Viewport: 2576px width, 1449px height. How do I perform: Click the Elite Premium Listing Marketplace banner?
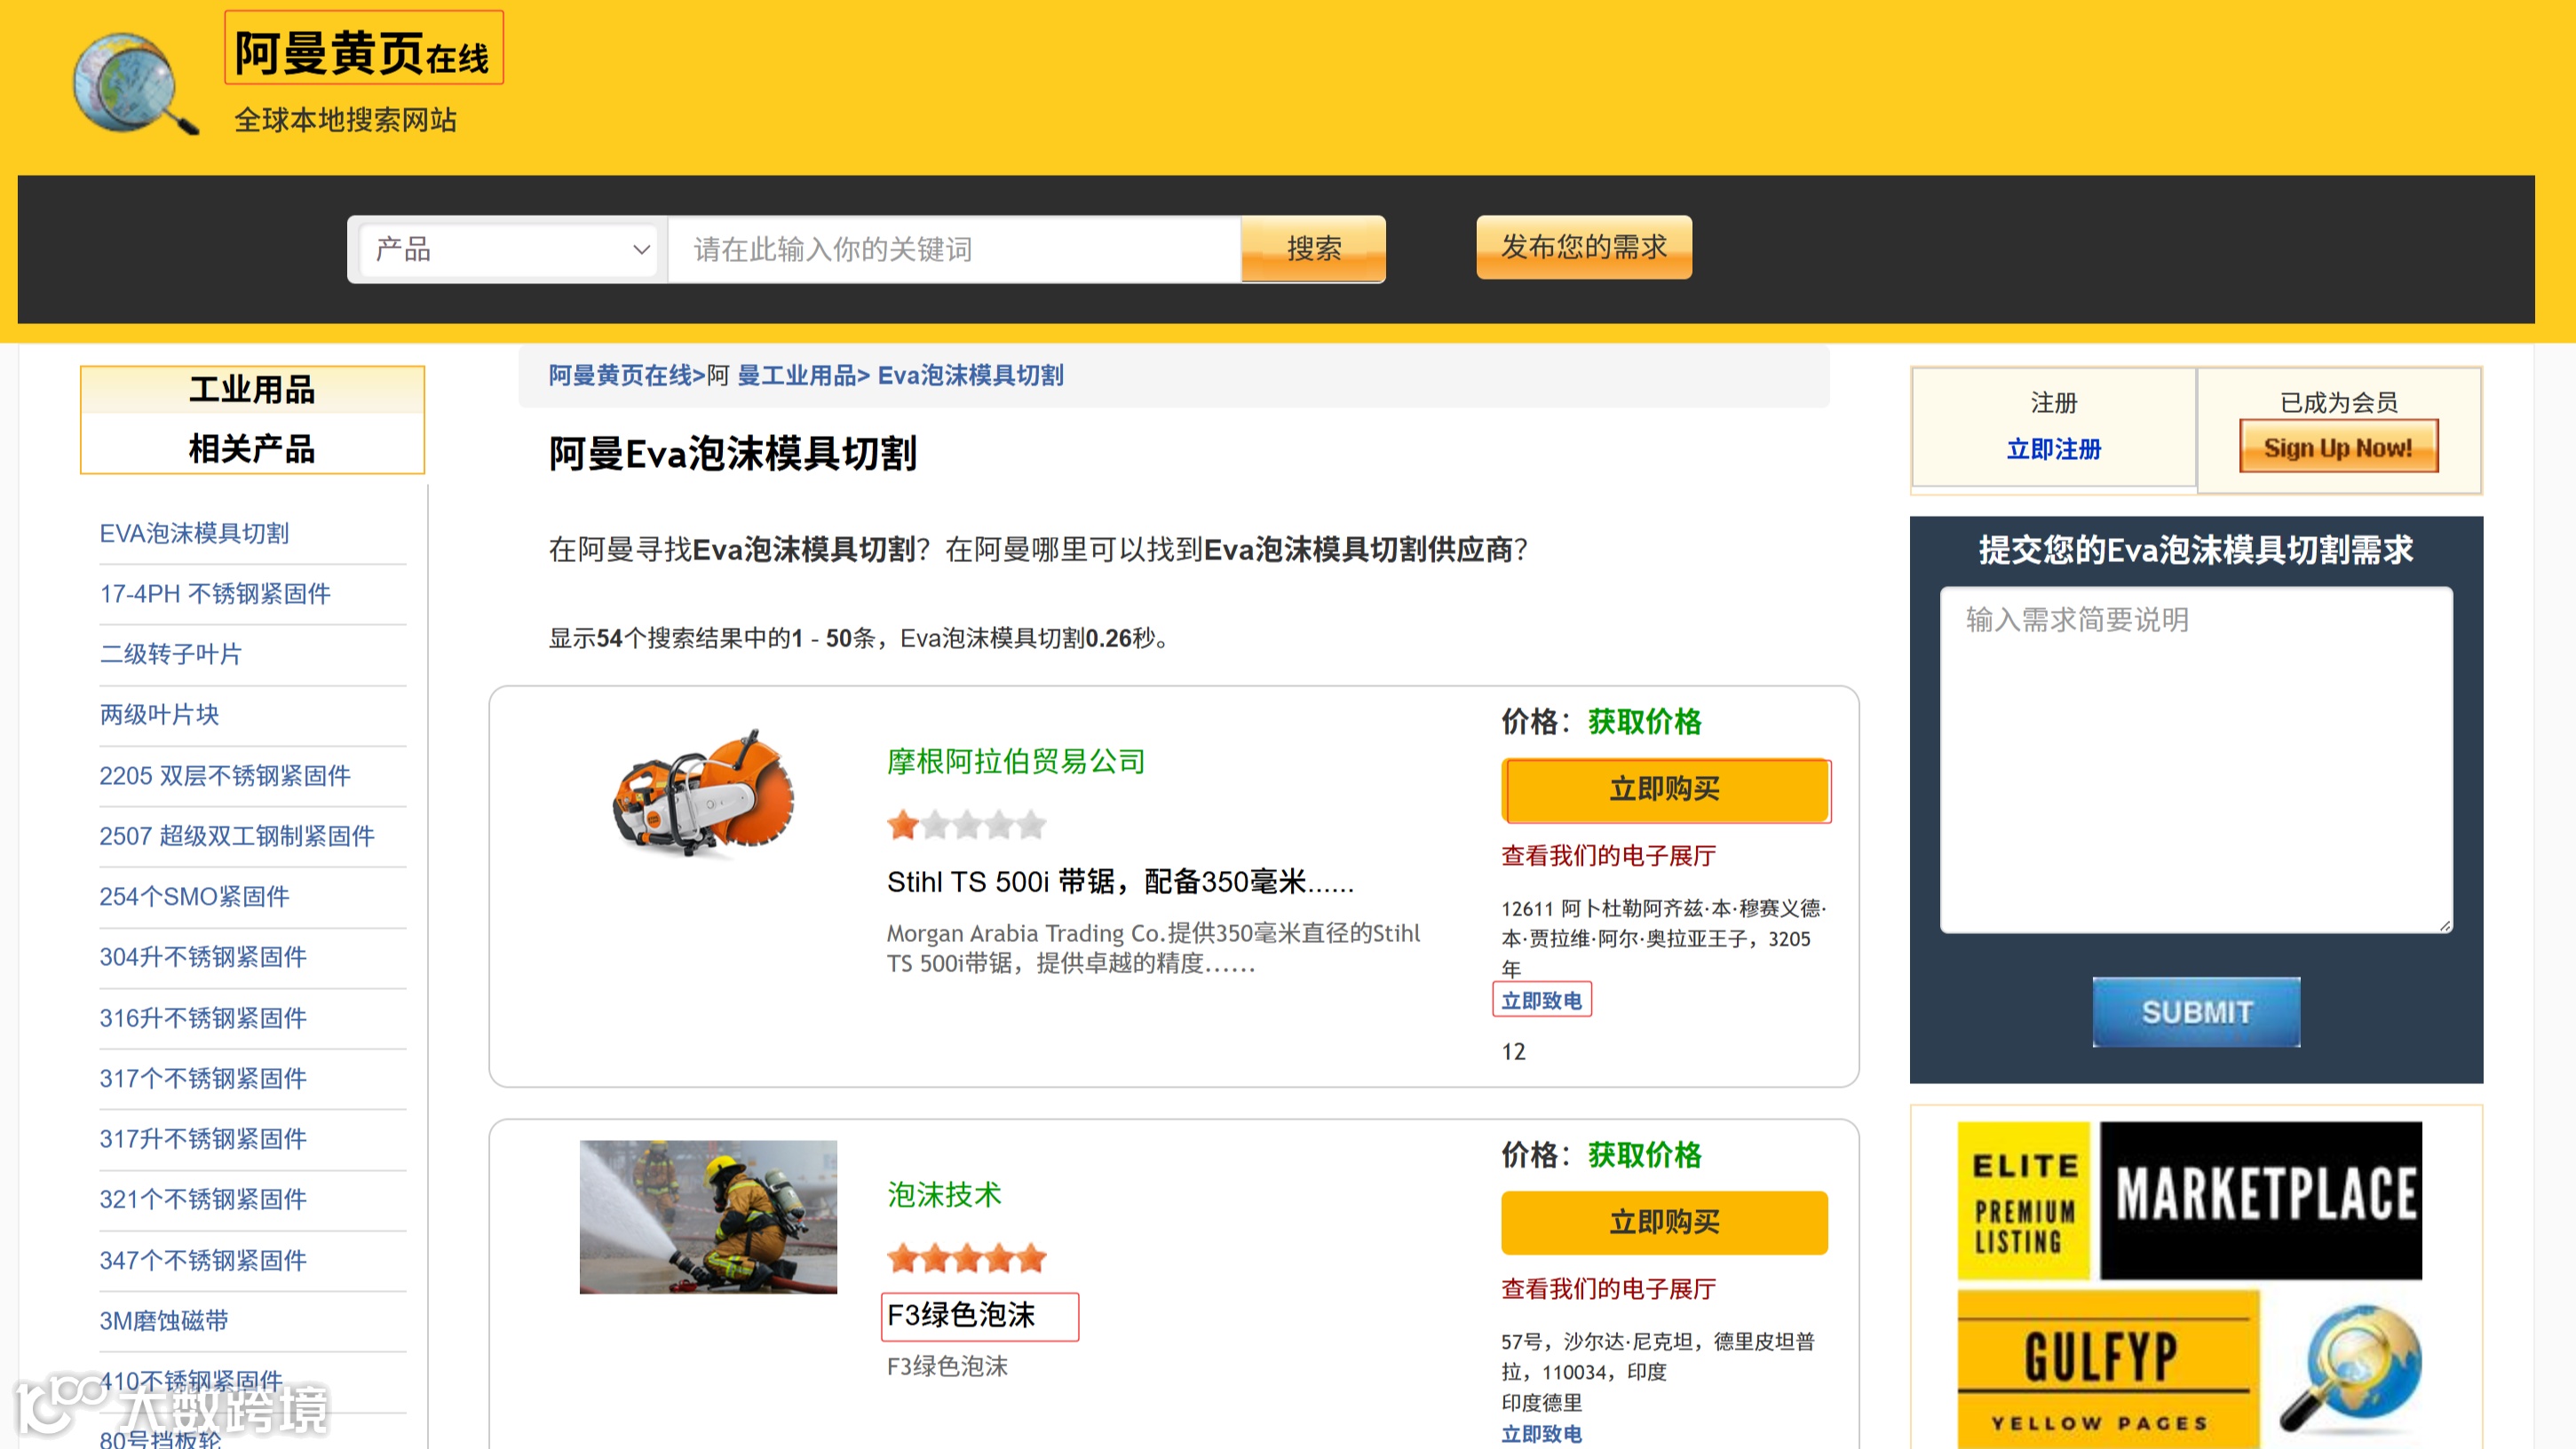click(x=2189, y=1200)
